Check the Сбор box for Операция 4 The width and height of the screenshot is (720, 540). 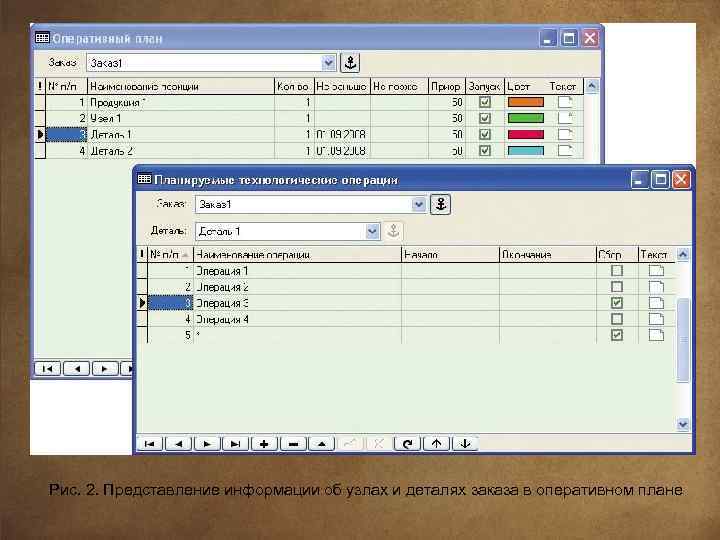[617, 319]
